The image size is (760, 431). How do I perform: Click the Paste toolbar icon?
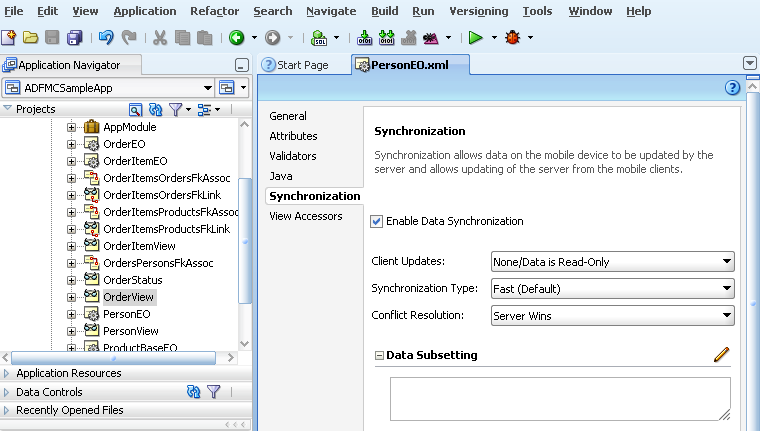pos(205,37)
